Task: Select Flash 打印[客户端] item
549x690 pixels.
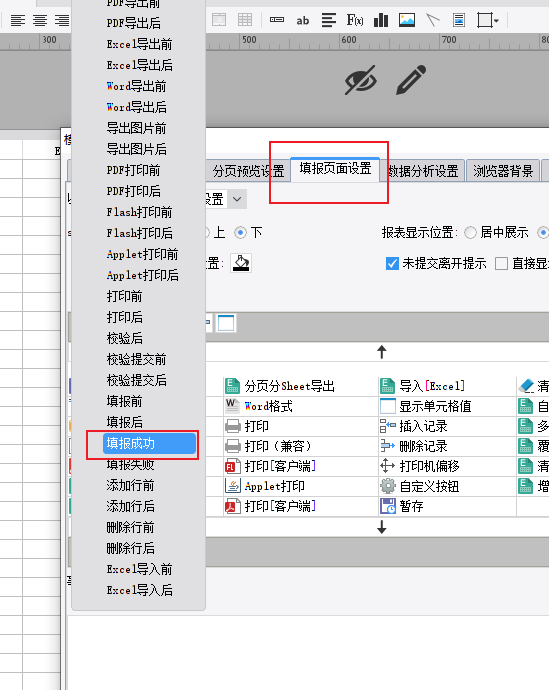Action: coord(270,466)
